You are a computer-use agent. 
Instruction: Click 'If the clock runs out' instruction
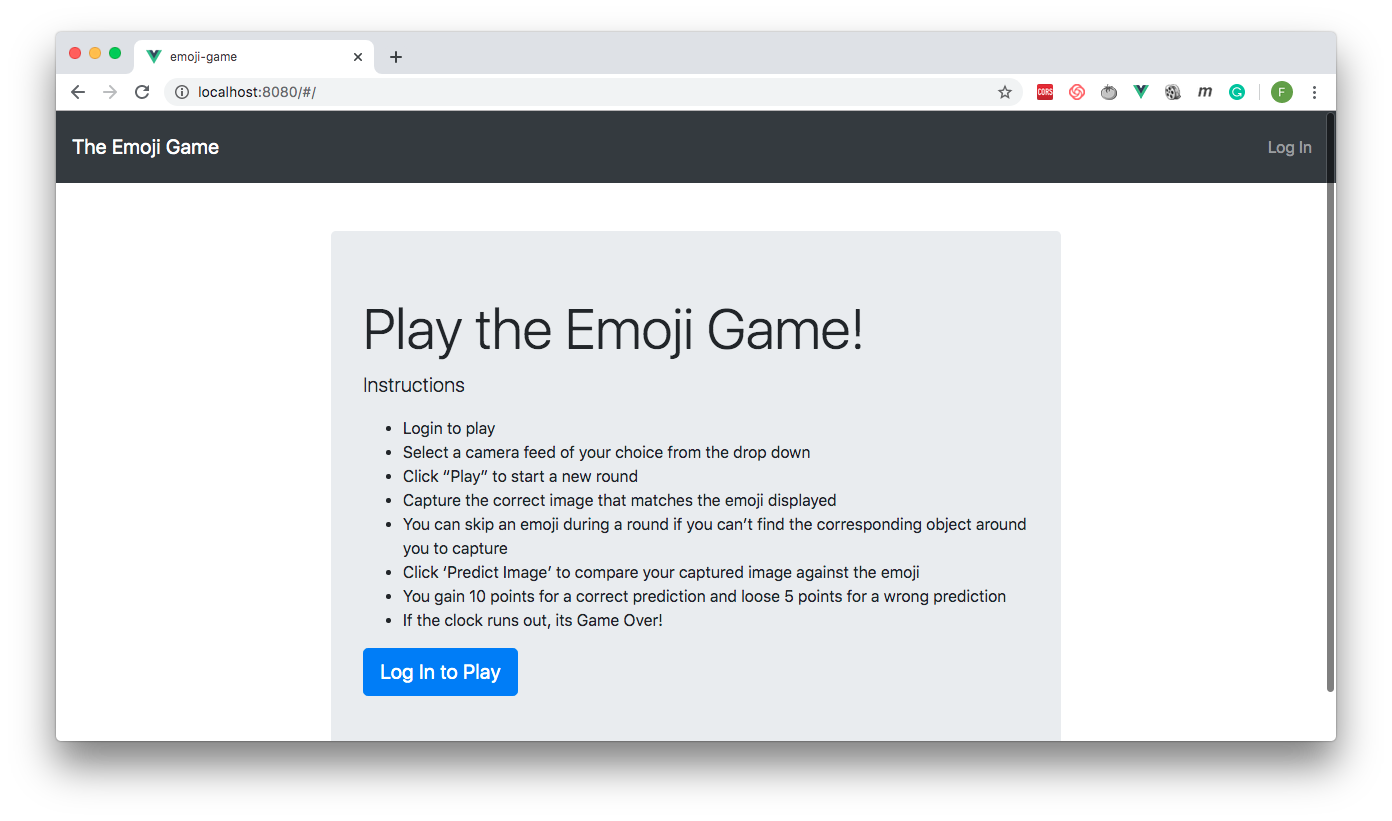533,620
